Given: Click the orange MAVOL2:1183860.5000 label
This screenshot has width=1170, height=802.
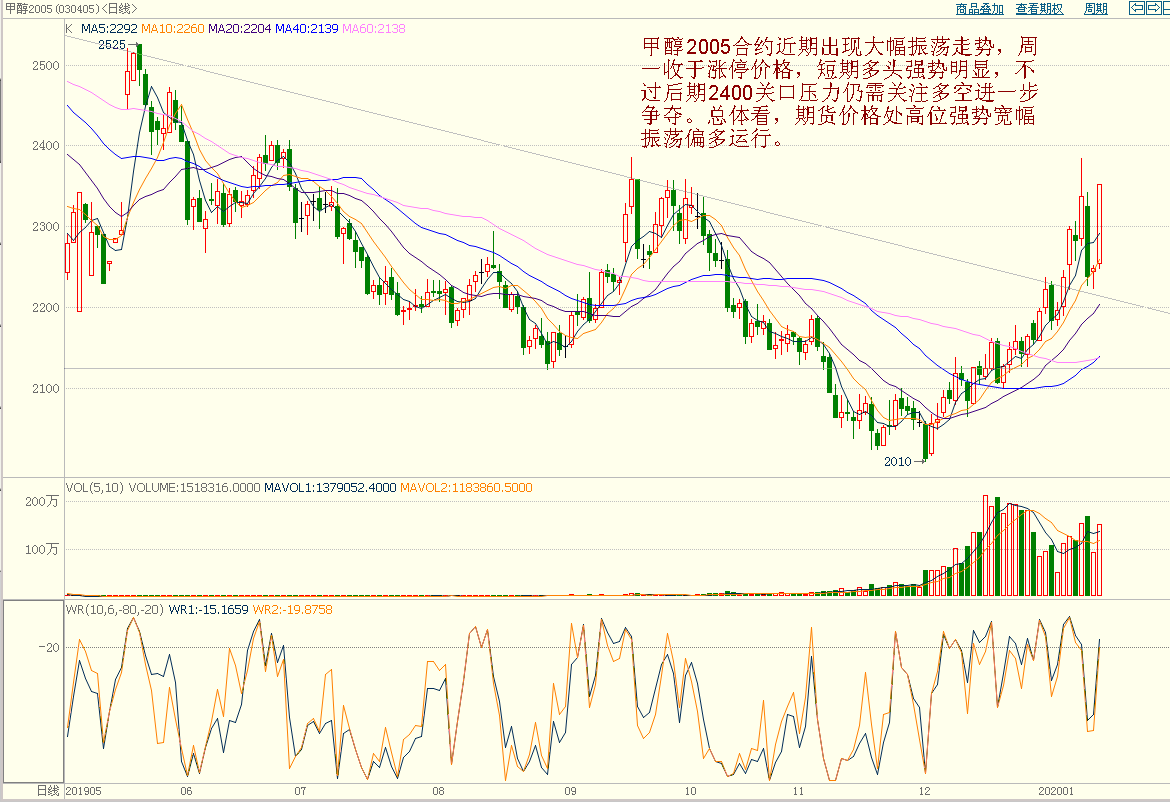Looking at the screenshot, I should [x=466, y=488].
